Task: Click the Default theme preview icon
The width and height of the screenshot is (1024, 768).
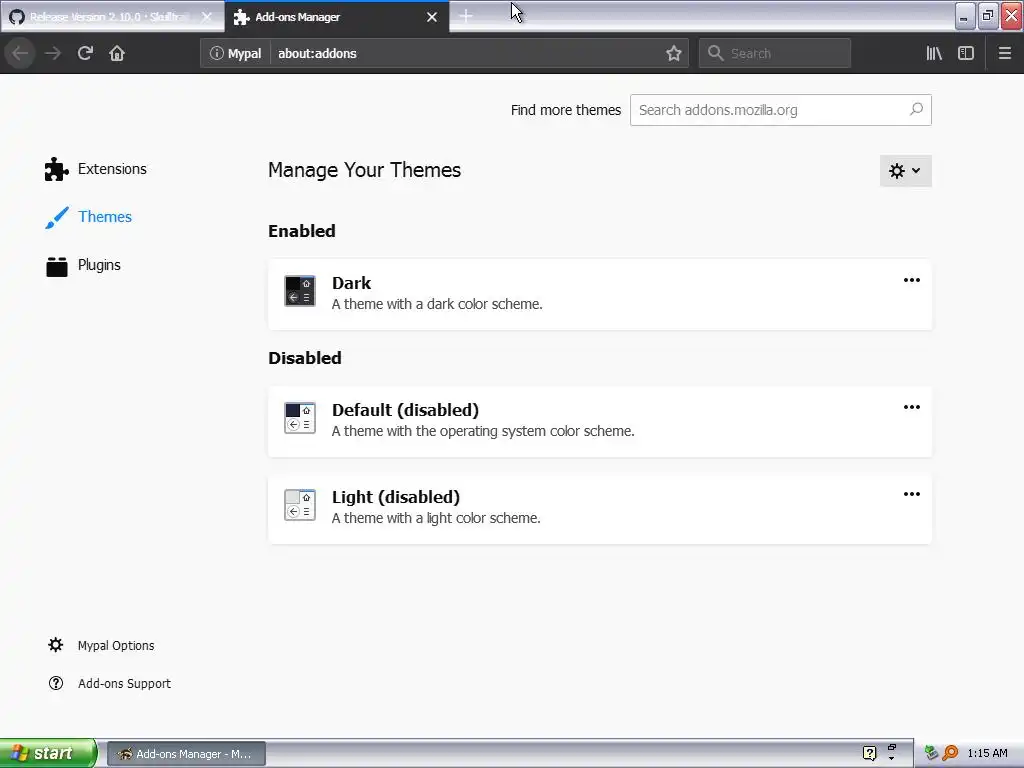Action: click(x=300, y=418)
